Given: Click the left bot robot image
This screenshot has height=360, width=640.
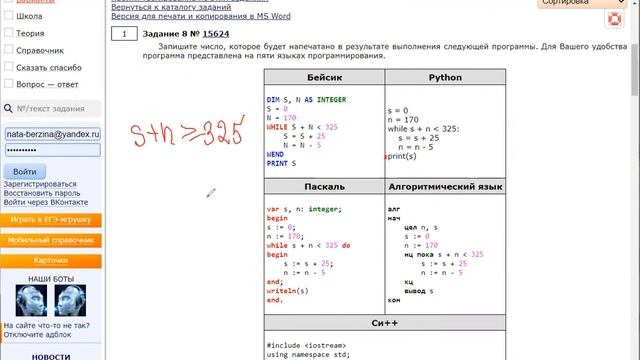Looking at the screenshot, I should pyautogui.click(x=31, y=300).
